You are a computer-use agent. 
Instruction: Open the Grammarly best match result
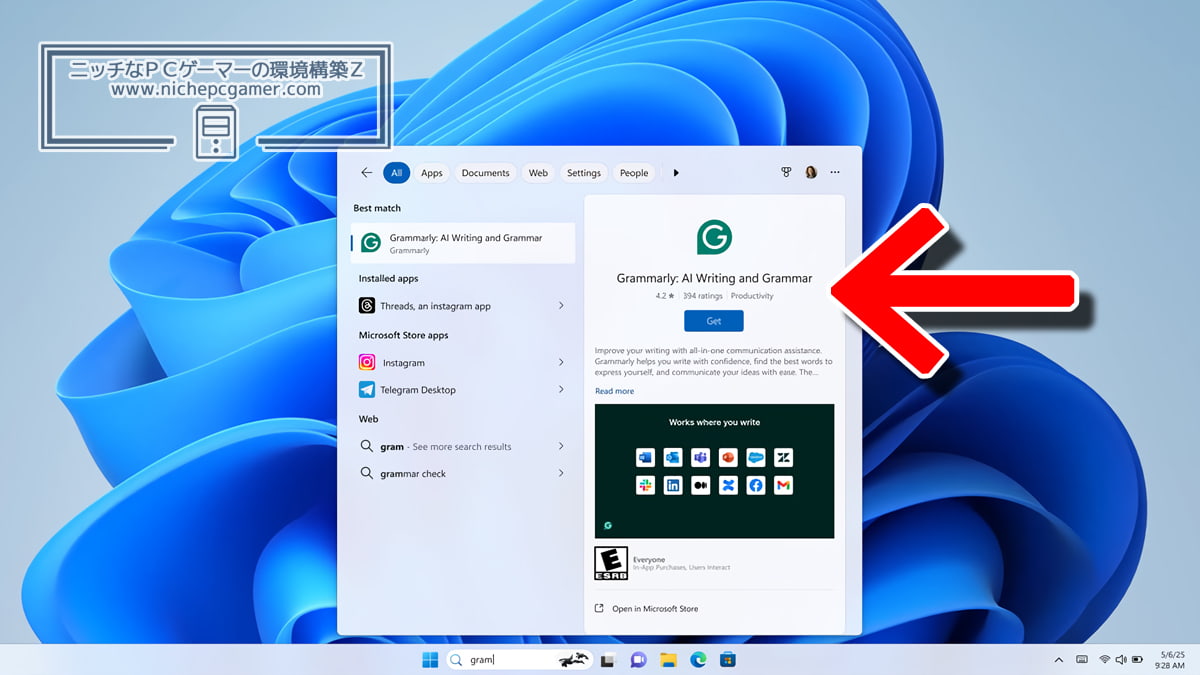click(463, 243)
